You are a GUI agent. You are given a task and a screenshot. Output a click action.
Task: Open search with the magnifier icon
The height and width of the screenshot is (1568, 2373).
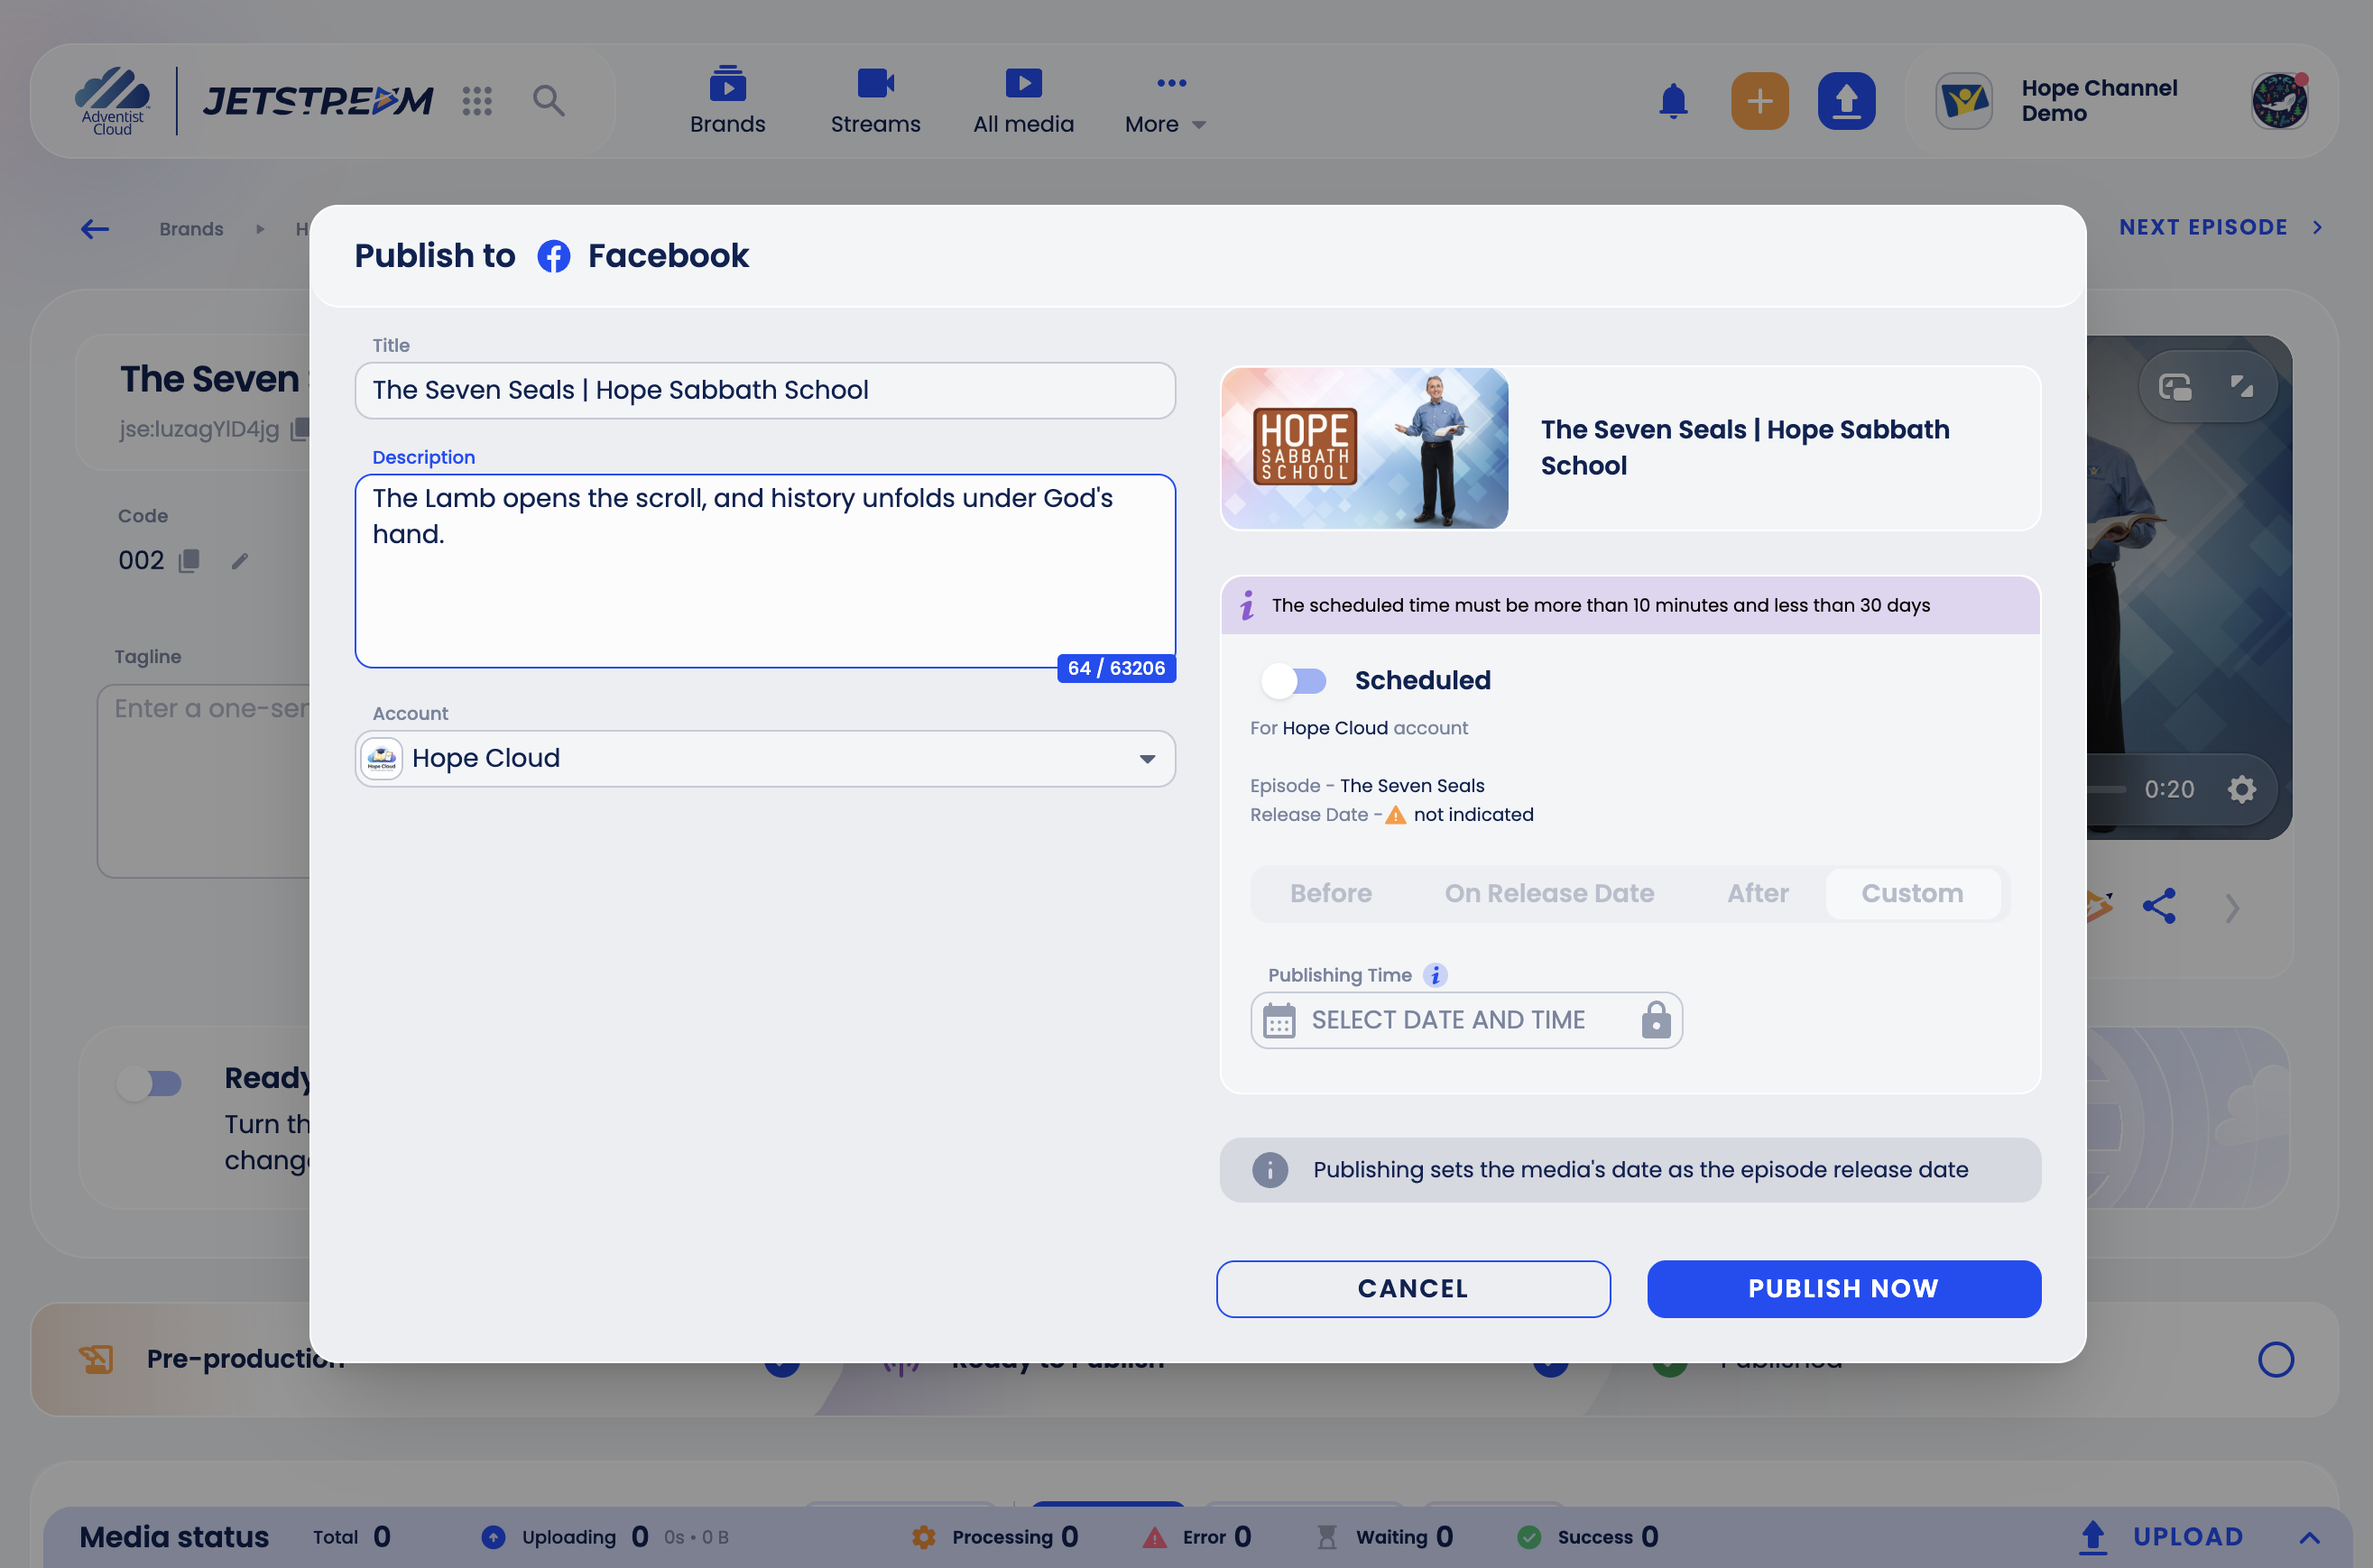[x=548, y=100]
